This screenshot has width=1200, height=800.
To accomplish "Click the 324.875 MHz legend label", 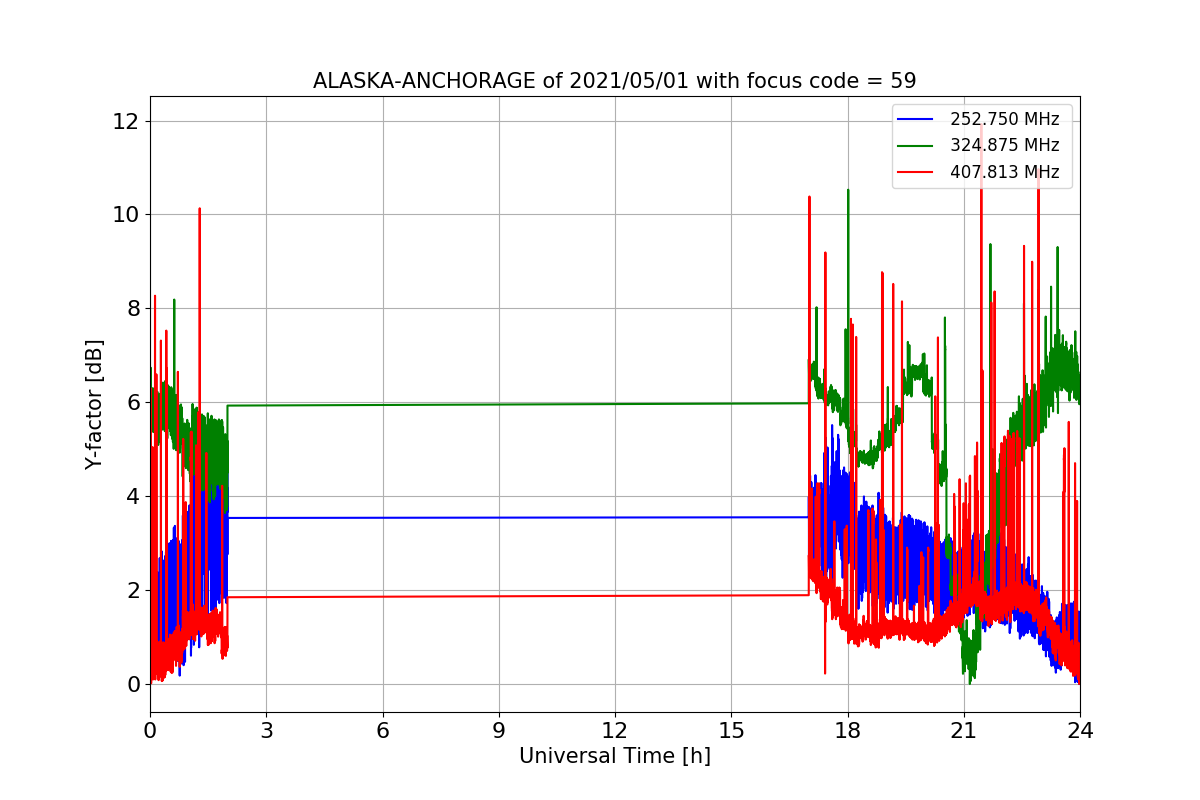I will click(1004, 146).
